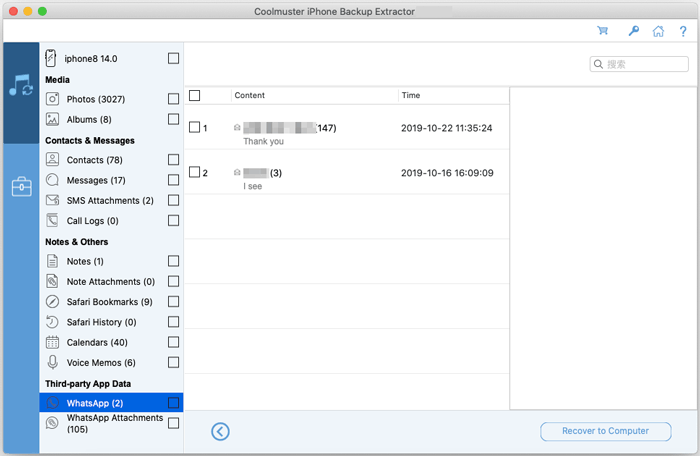Click timestamp 2019-10-22 11:35:24
This screenshot has width=700, height=456.
(x=446, y=128)
